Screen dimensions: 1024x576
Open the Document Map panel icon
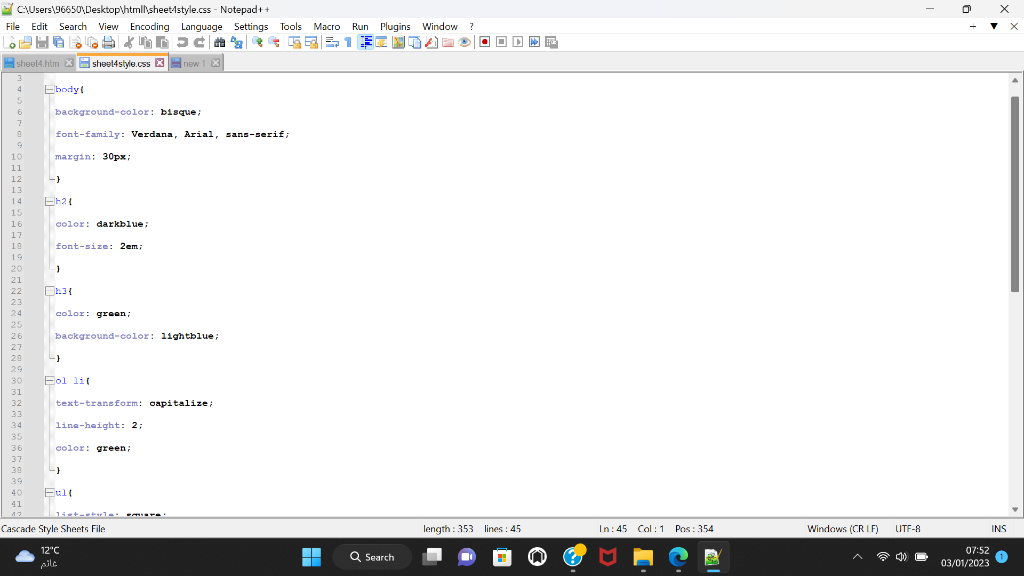(x=399, y=41)
